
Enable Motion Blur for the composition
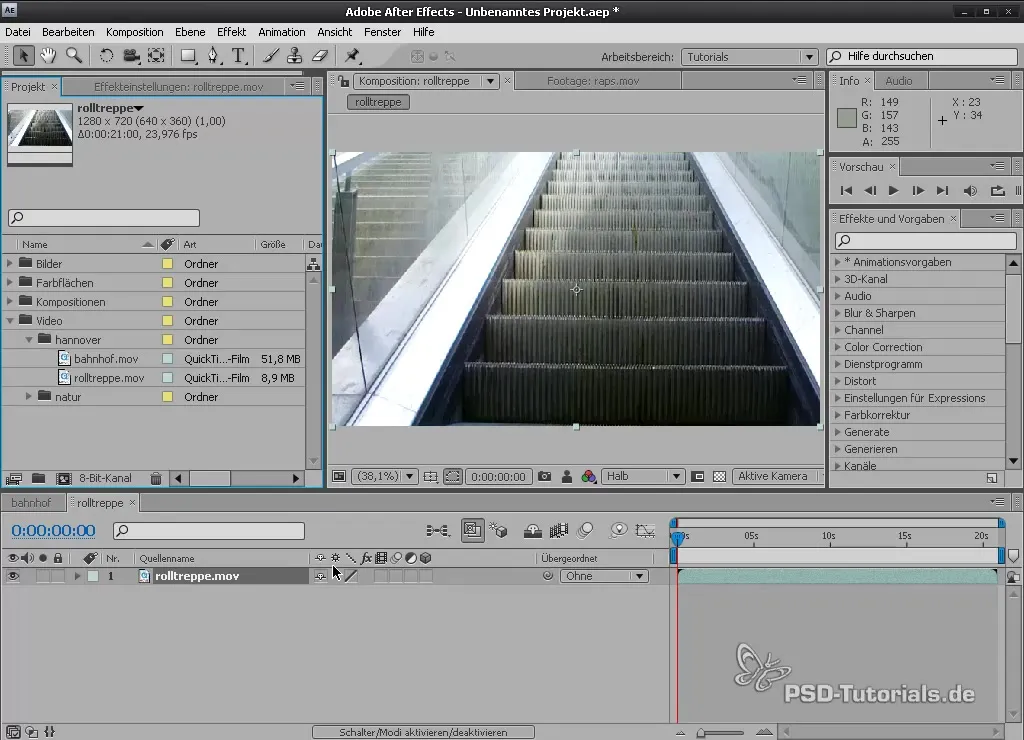coord(585,531)
